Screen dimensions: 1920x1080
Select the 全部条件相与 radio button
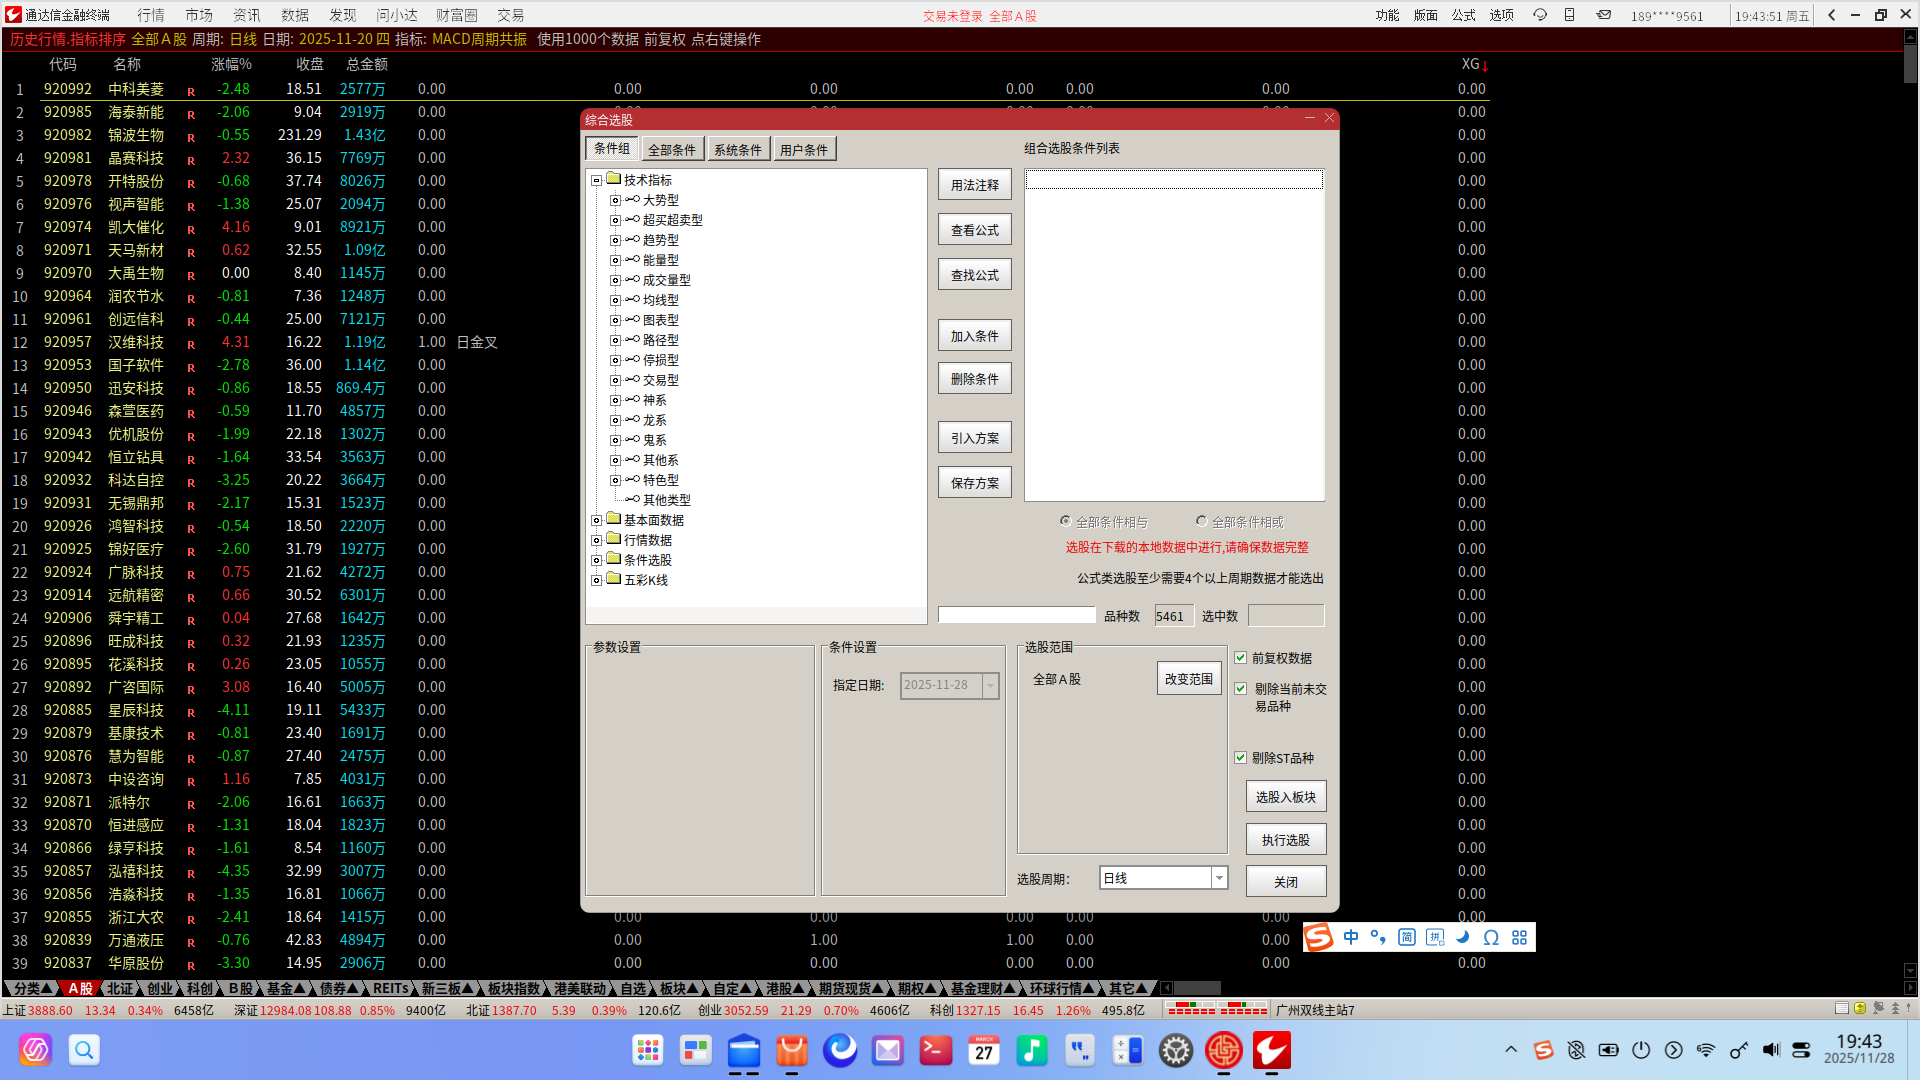pyautogui.click(x=1065, y=521)
